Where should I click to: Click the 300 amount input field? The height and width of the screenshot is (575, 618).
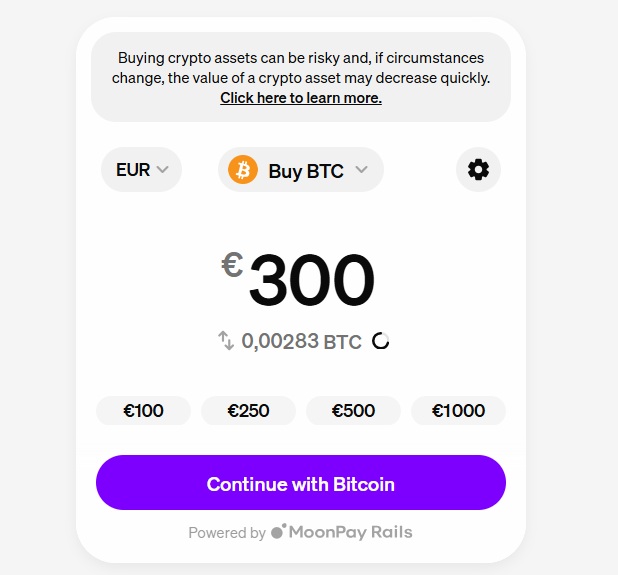311,280
